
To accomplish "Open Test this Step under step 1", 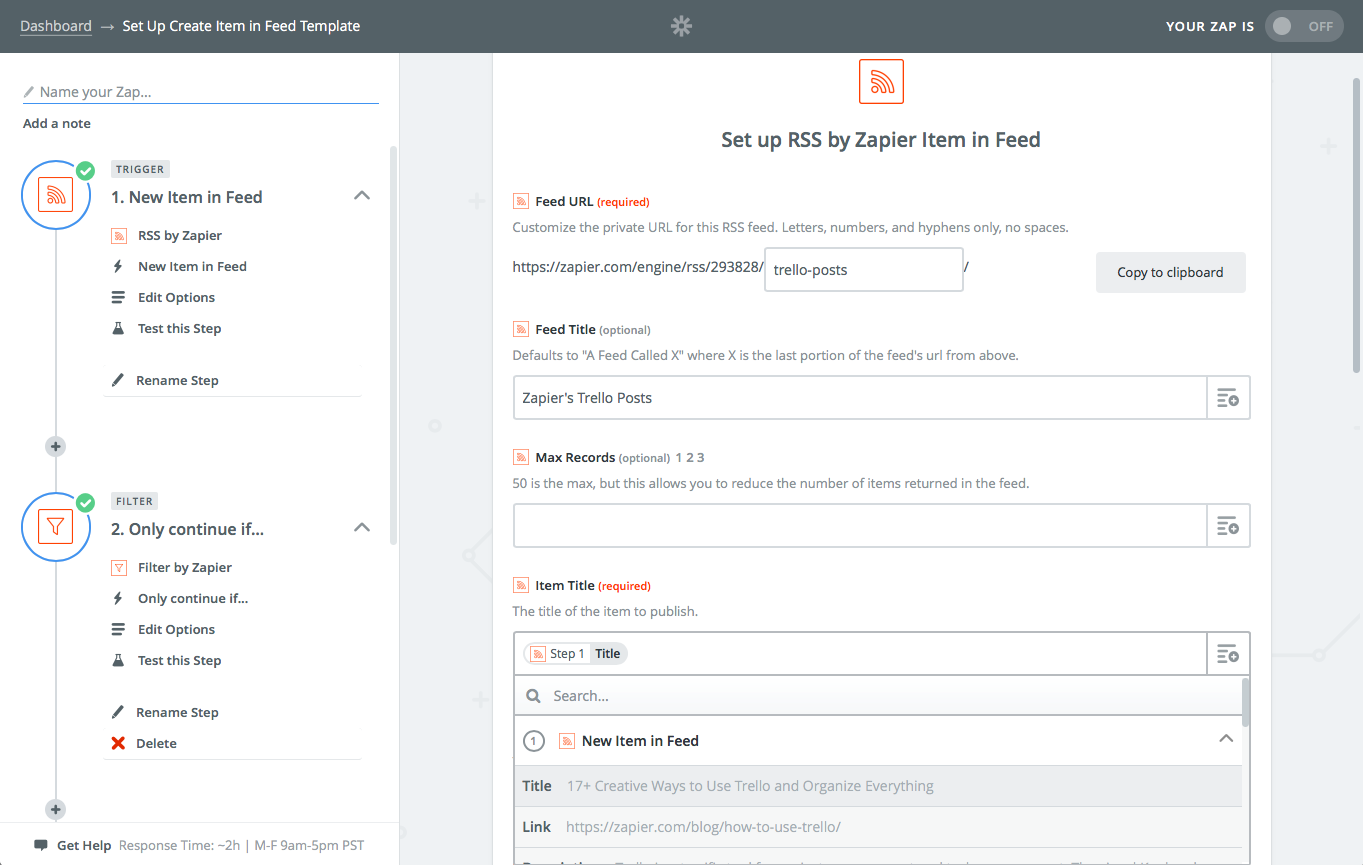I will click(x=179, y=328).
